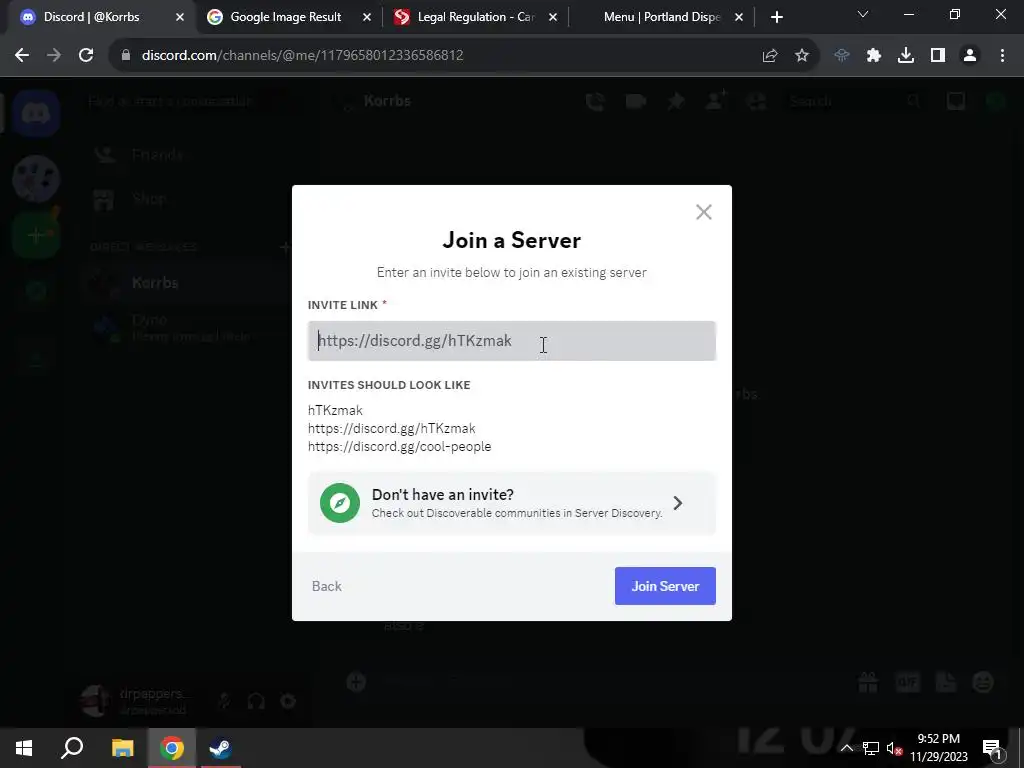Bookmark this page with star
The image size is (1024, 768).
(802, 55)
